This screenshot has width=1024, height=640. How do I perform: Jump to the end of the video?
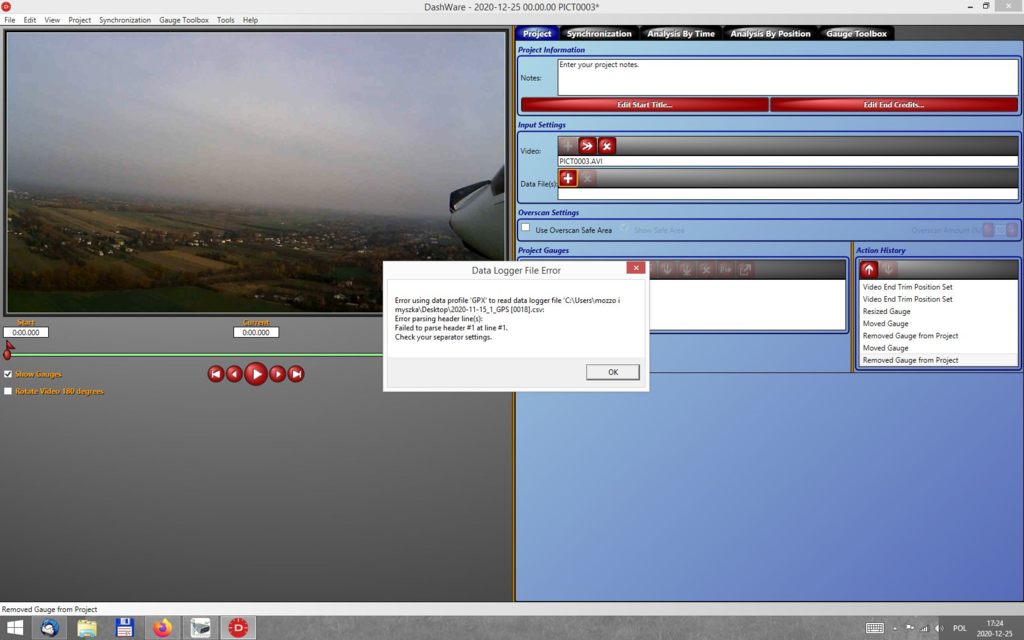coord(296,374)
